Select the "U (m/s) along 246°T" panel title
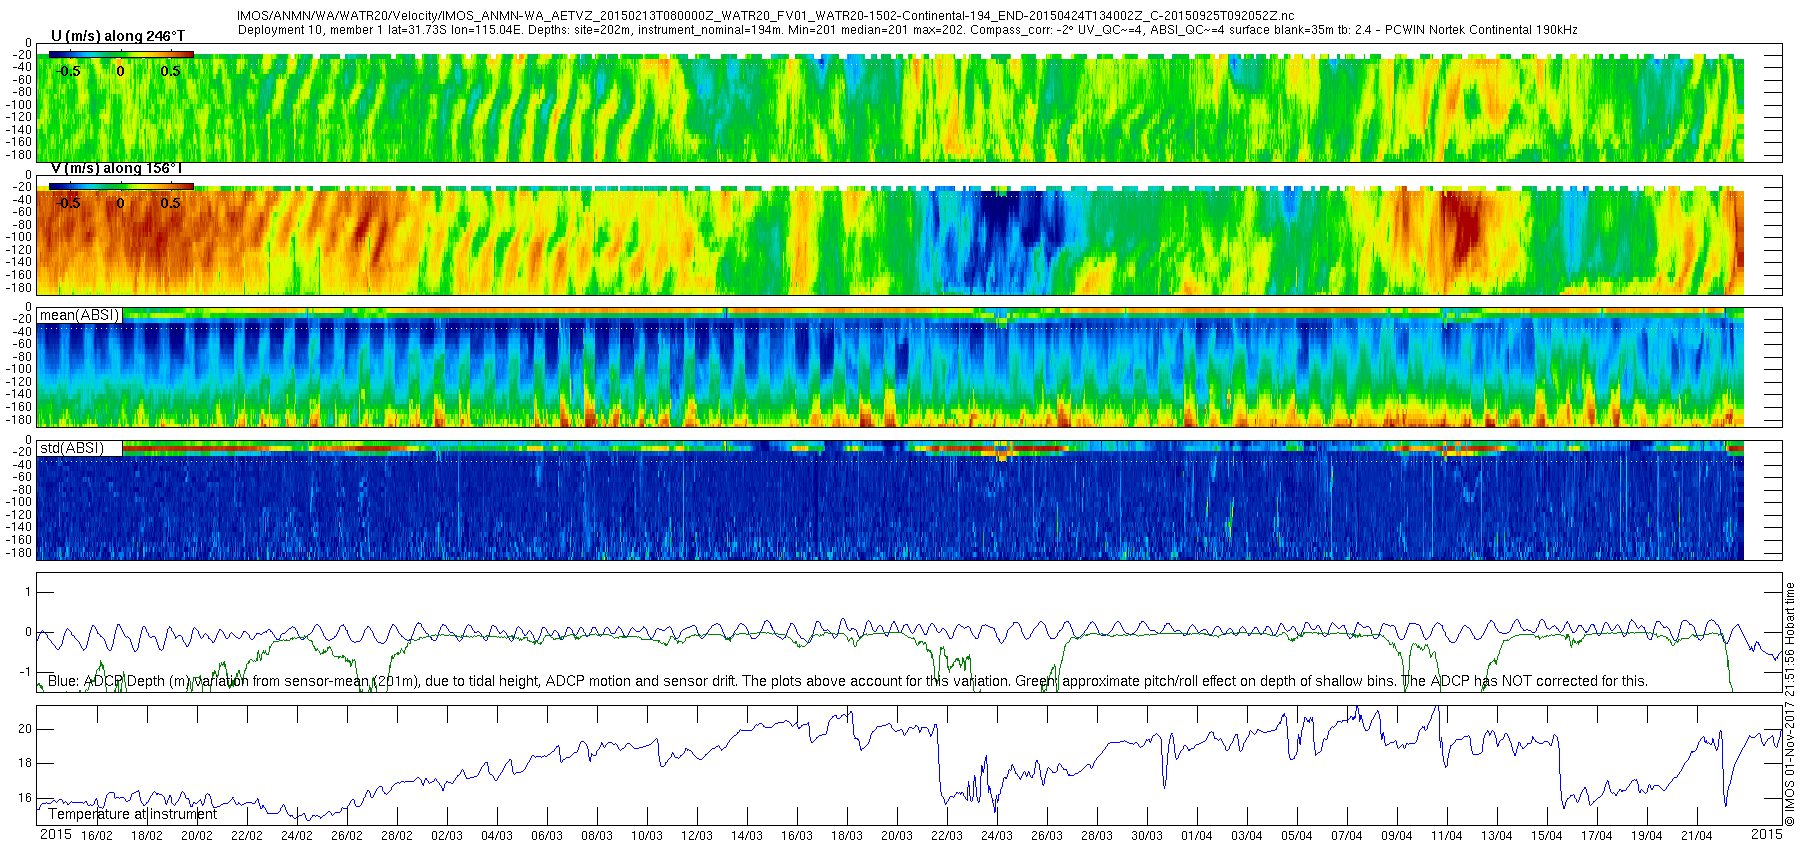1800x850 pixels. click(x=117, y=36)
